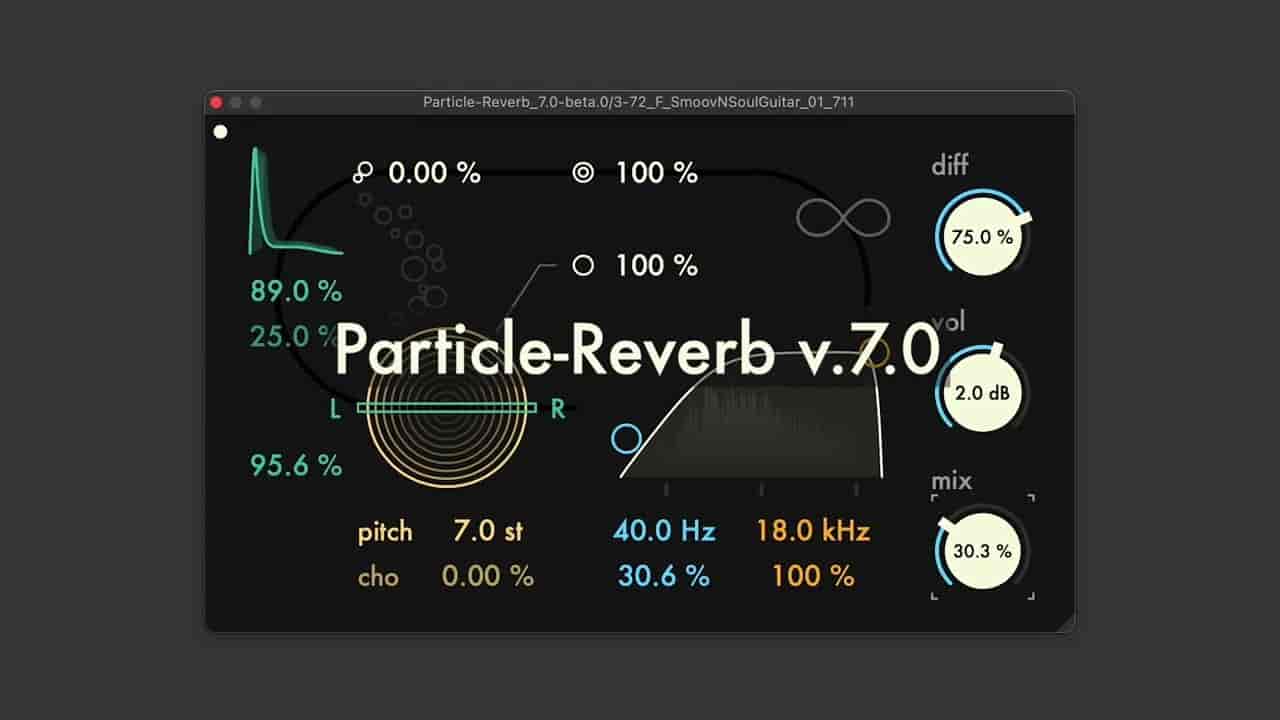
Task: Select the 0.00 % value at top
Action: [435, 173]
